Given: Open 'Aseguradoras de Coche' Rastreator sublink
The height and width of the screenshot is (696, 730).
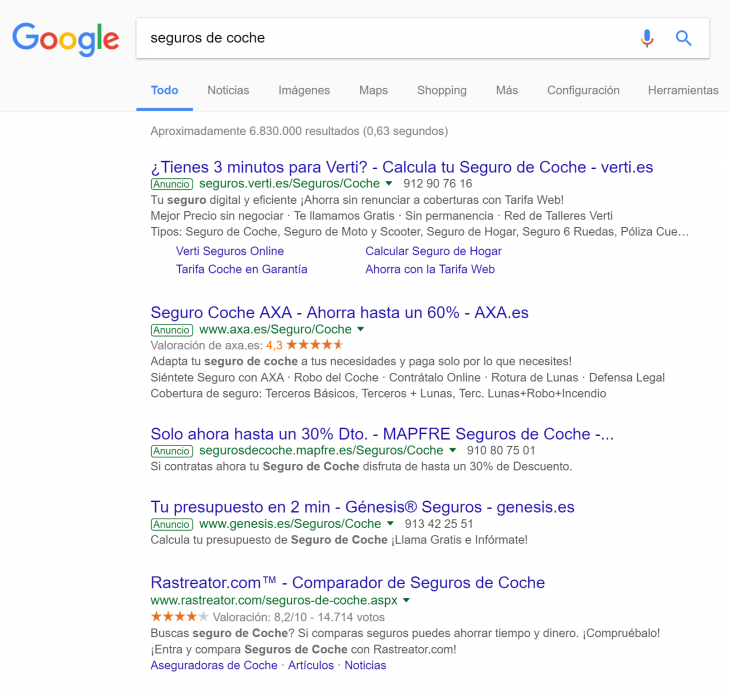Looking at the screenshot, I should [x=214, y=665].
